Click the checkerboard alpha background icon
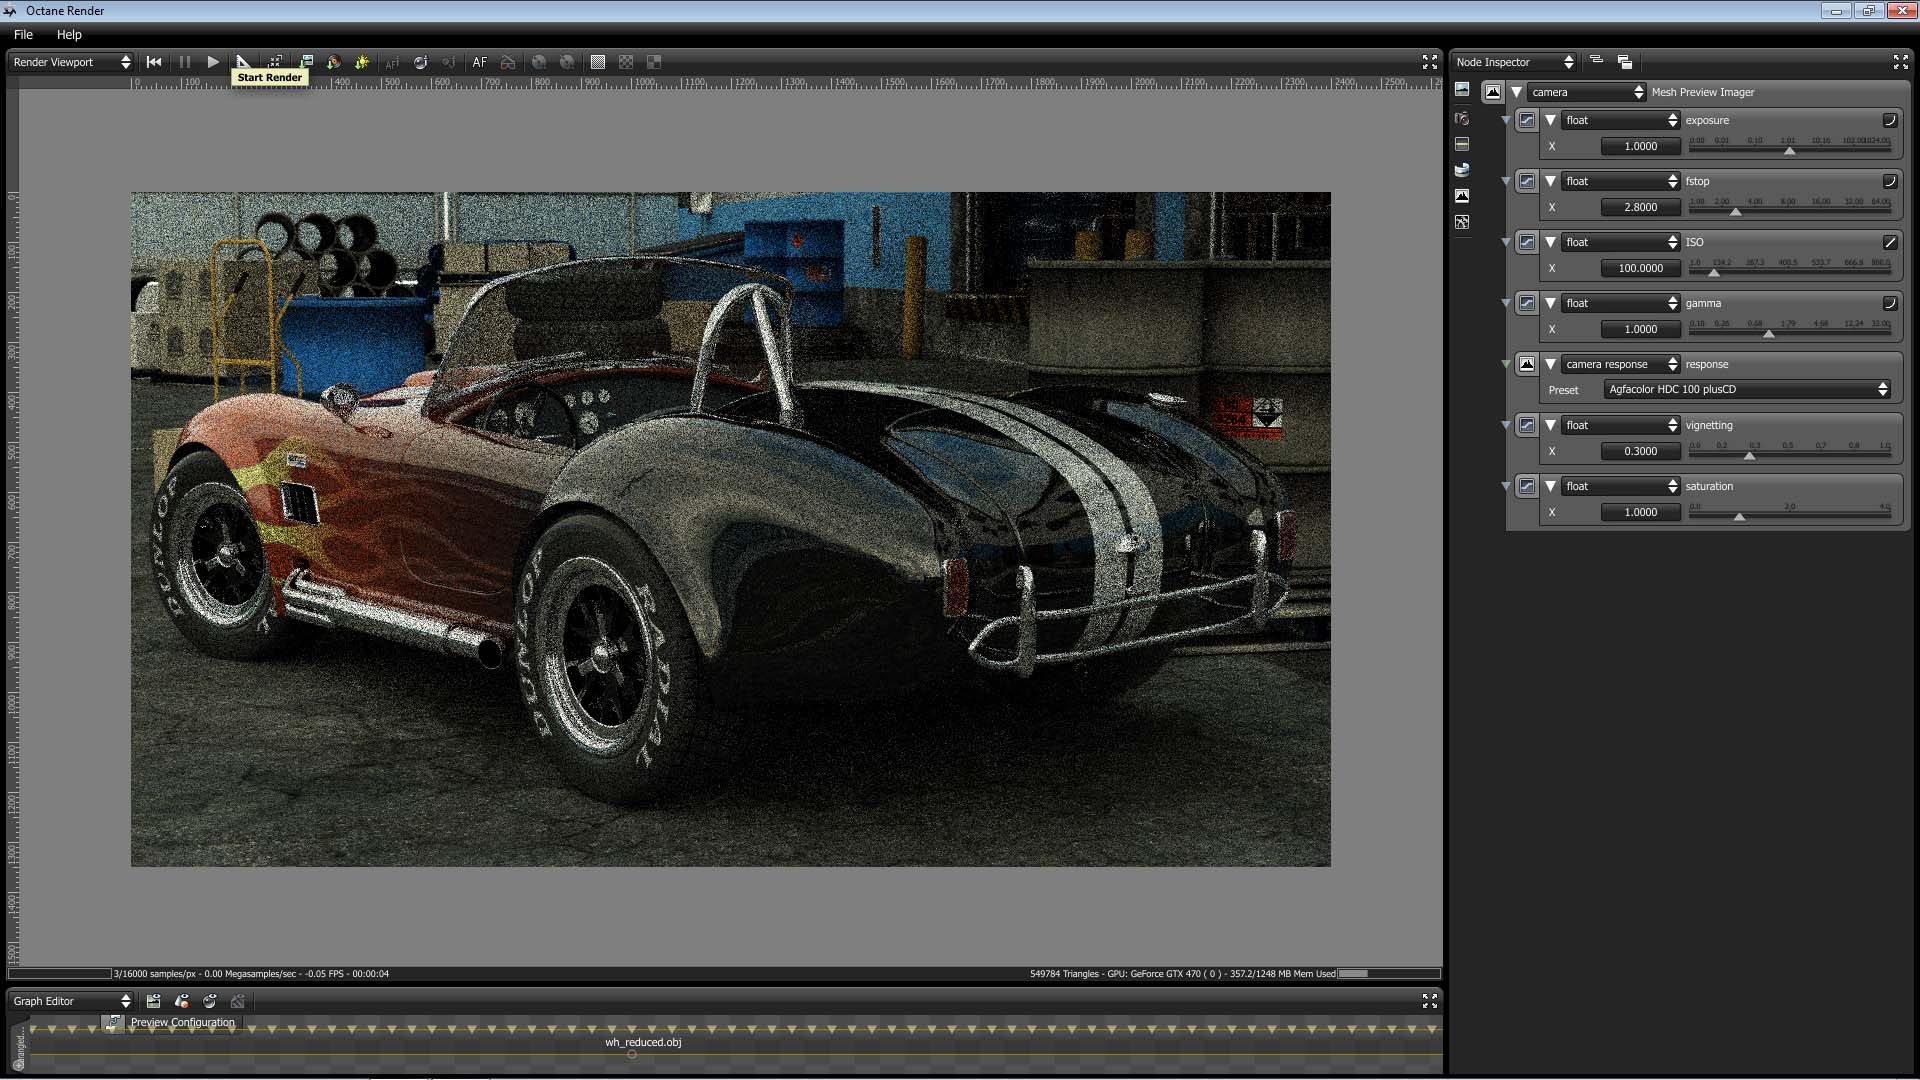Screen dimensions: 1920x1080 [x=626, y=62]
